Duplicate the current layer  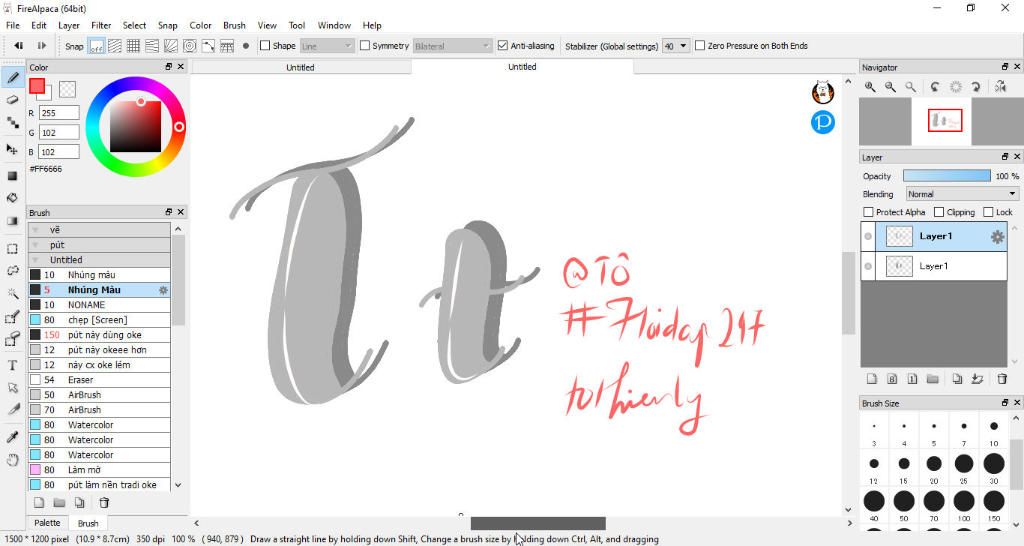tap(957, 379)
